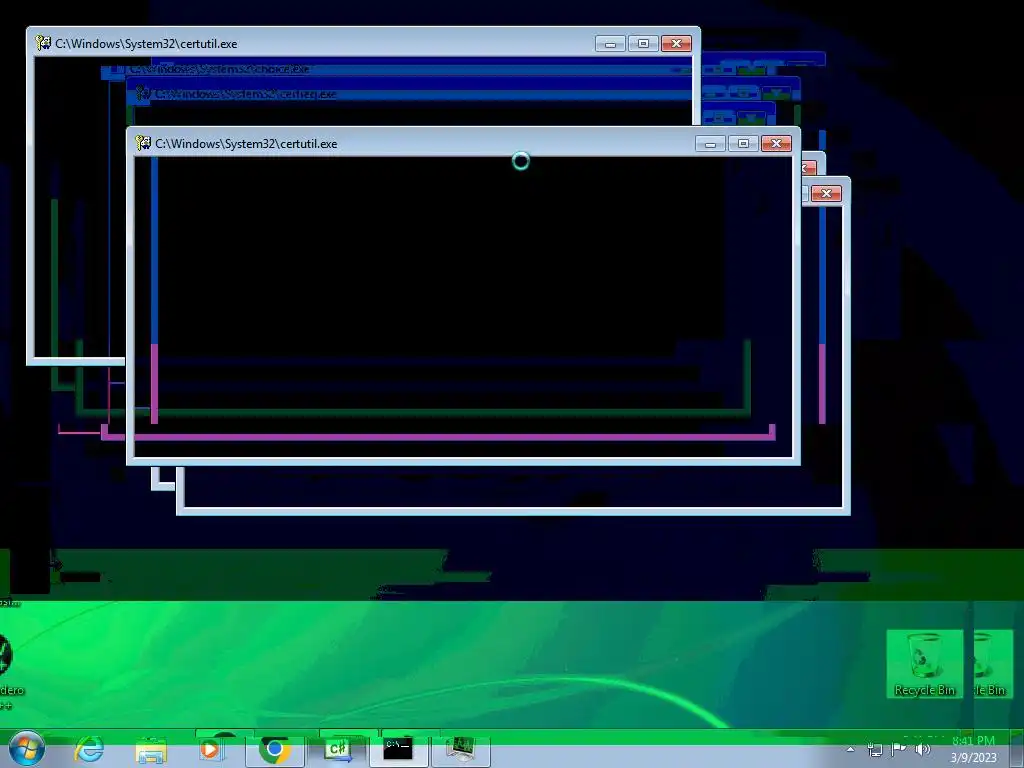The height and width of the screenshot is (768, 1024).
Task: Switch to Google Chrome on the taskbar
Action: point(275,750)
